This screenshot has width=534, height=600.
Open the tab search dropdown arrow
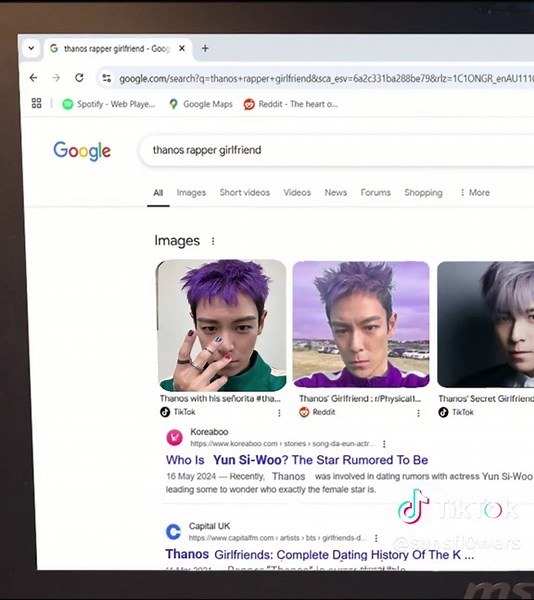(x=31, y=48)
